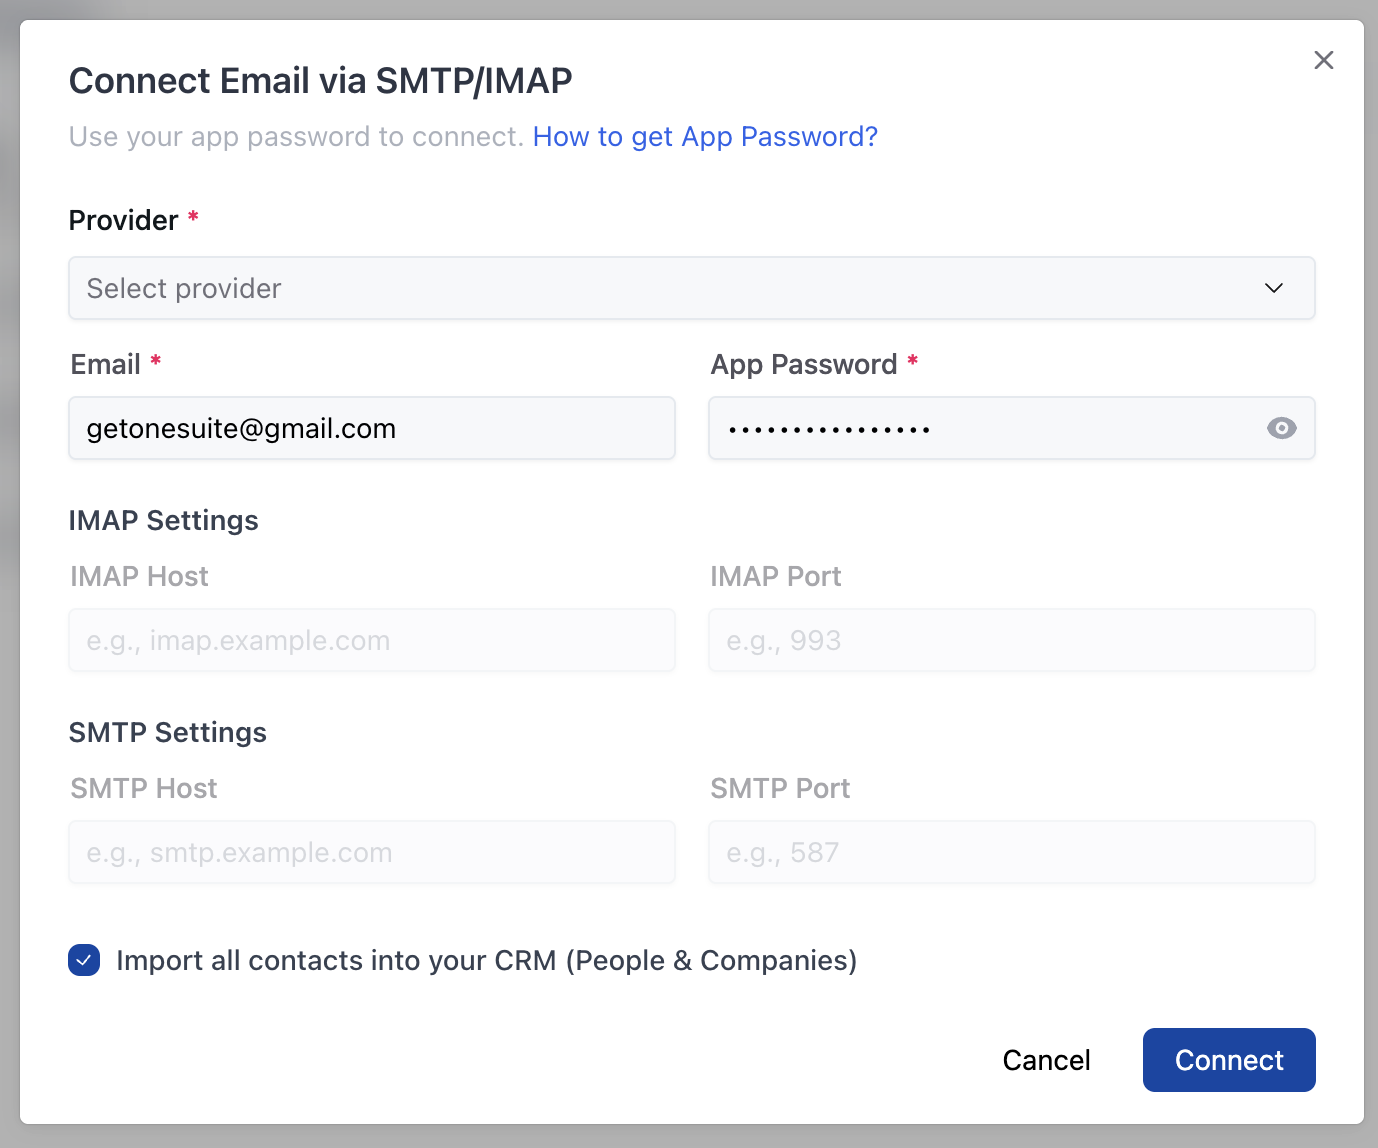
Task: Select the IMAP Port input field
Action: (x=1011, y=640)
